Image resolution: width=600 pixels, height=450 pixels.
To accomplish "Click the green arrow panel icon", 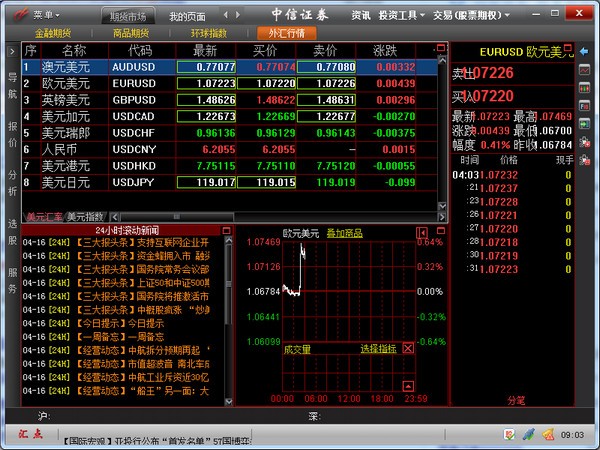I will pyautogui.click(x=584, y=124).
